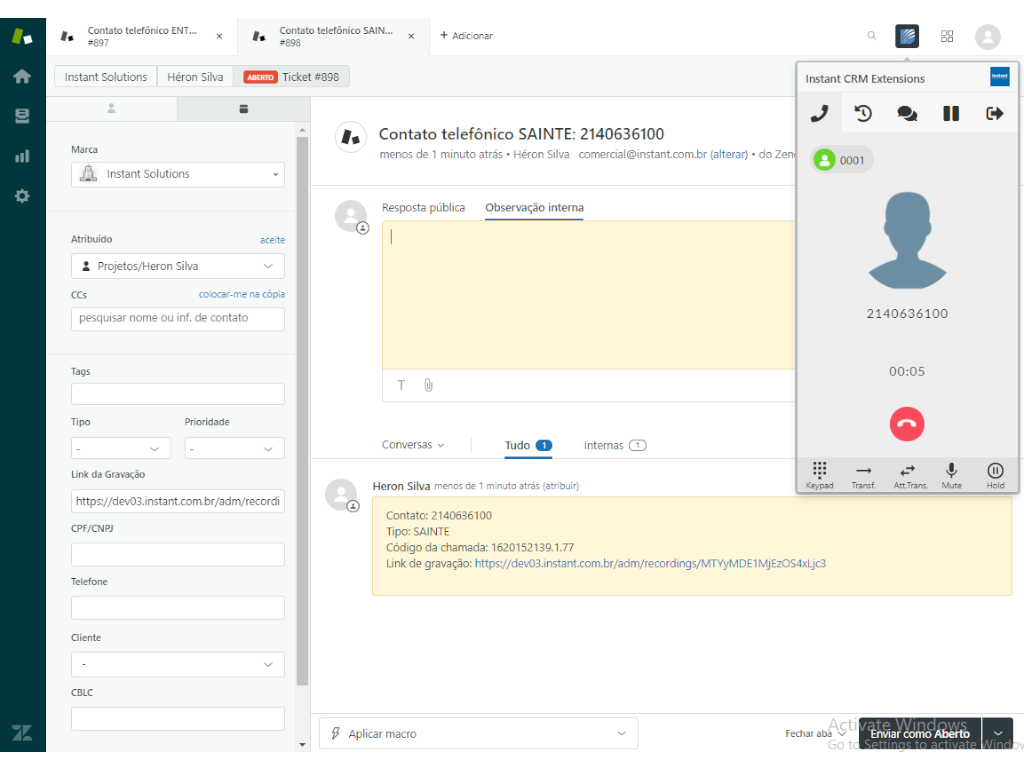Open the recording link in comment
This screenshot has height=768, width=1024.
point(650,564)
